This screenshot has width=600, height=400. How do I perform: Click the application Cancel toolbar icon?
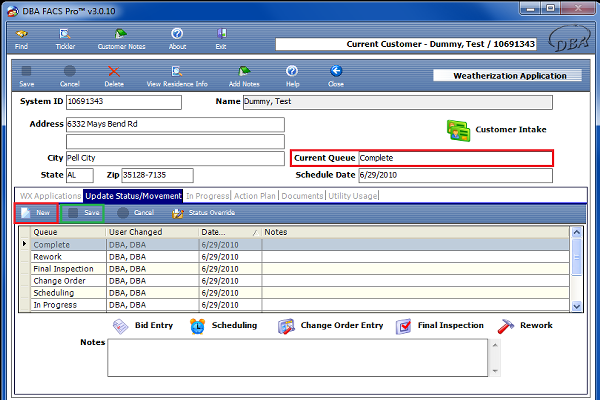click(70, 76)
